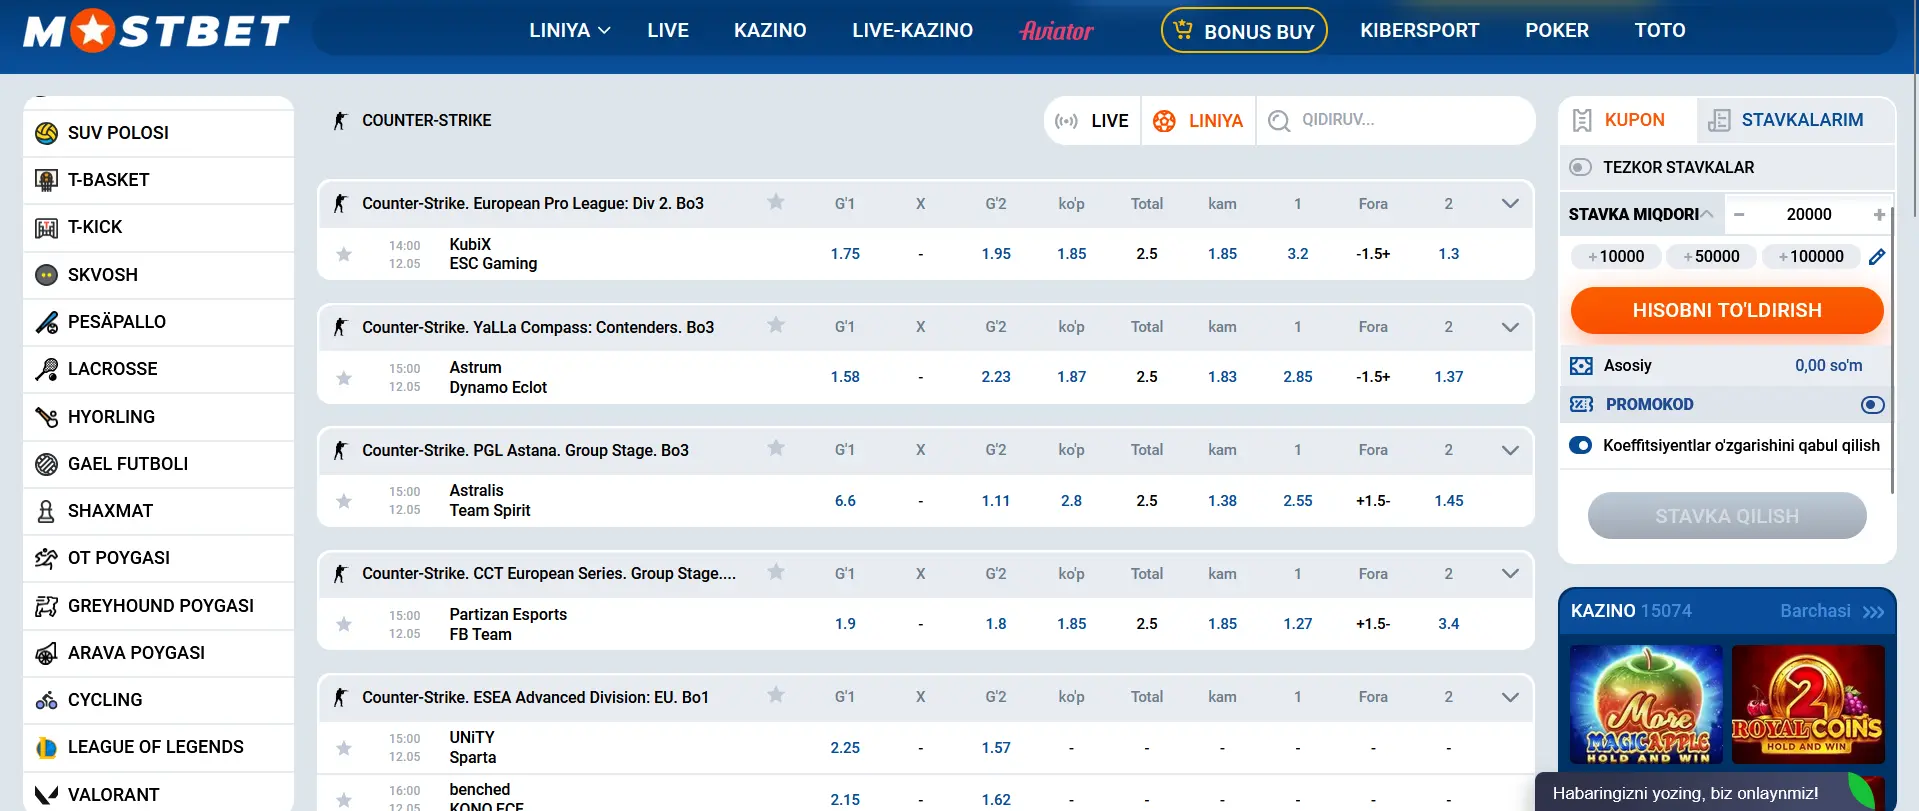Viewport: 1919px width, 811px height.
Task: Star the UNiTY vs Sparta match
Action: coord(344,748)
